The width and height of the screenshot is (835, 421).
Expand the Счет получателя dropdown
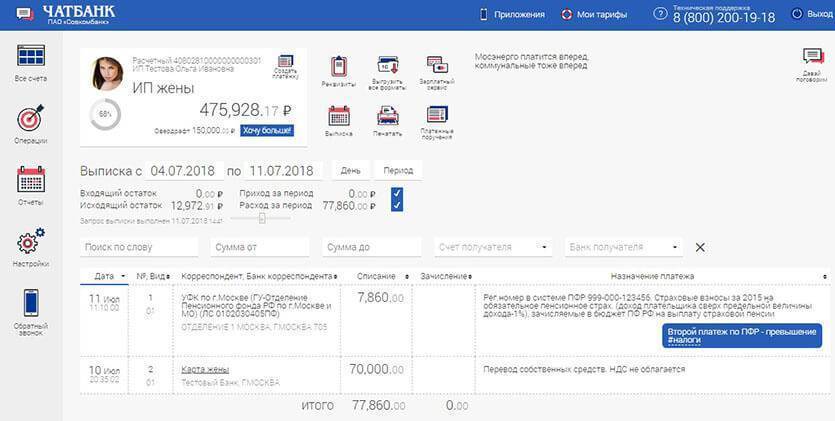point(543,247)
